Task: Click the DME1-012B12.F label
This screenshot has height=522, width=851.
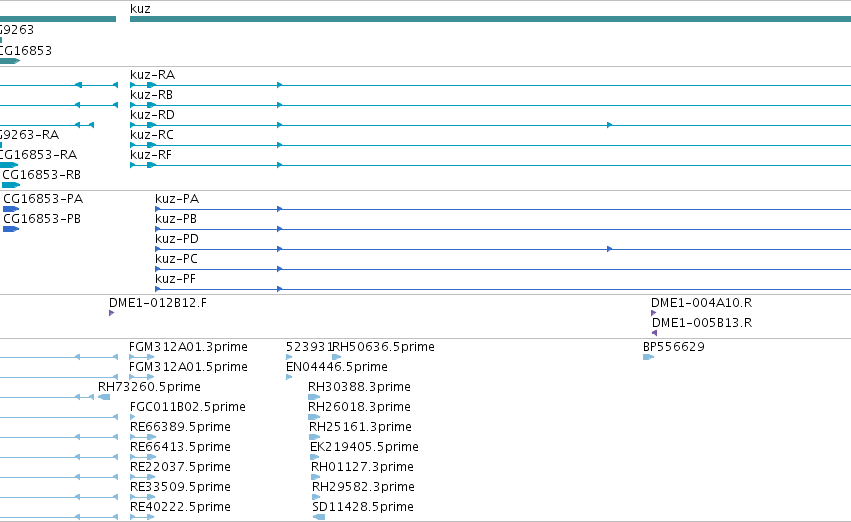Action: point(158,303)
